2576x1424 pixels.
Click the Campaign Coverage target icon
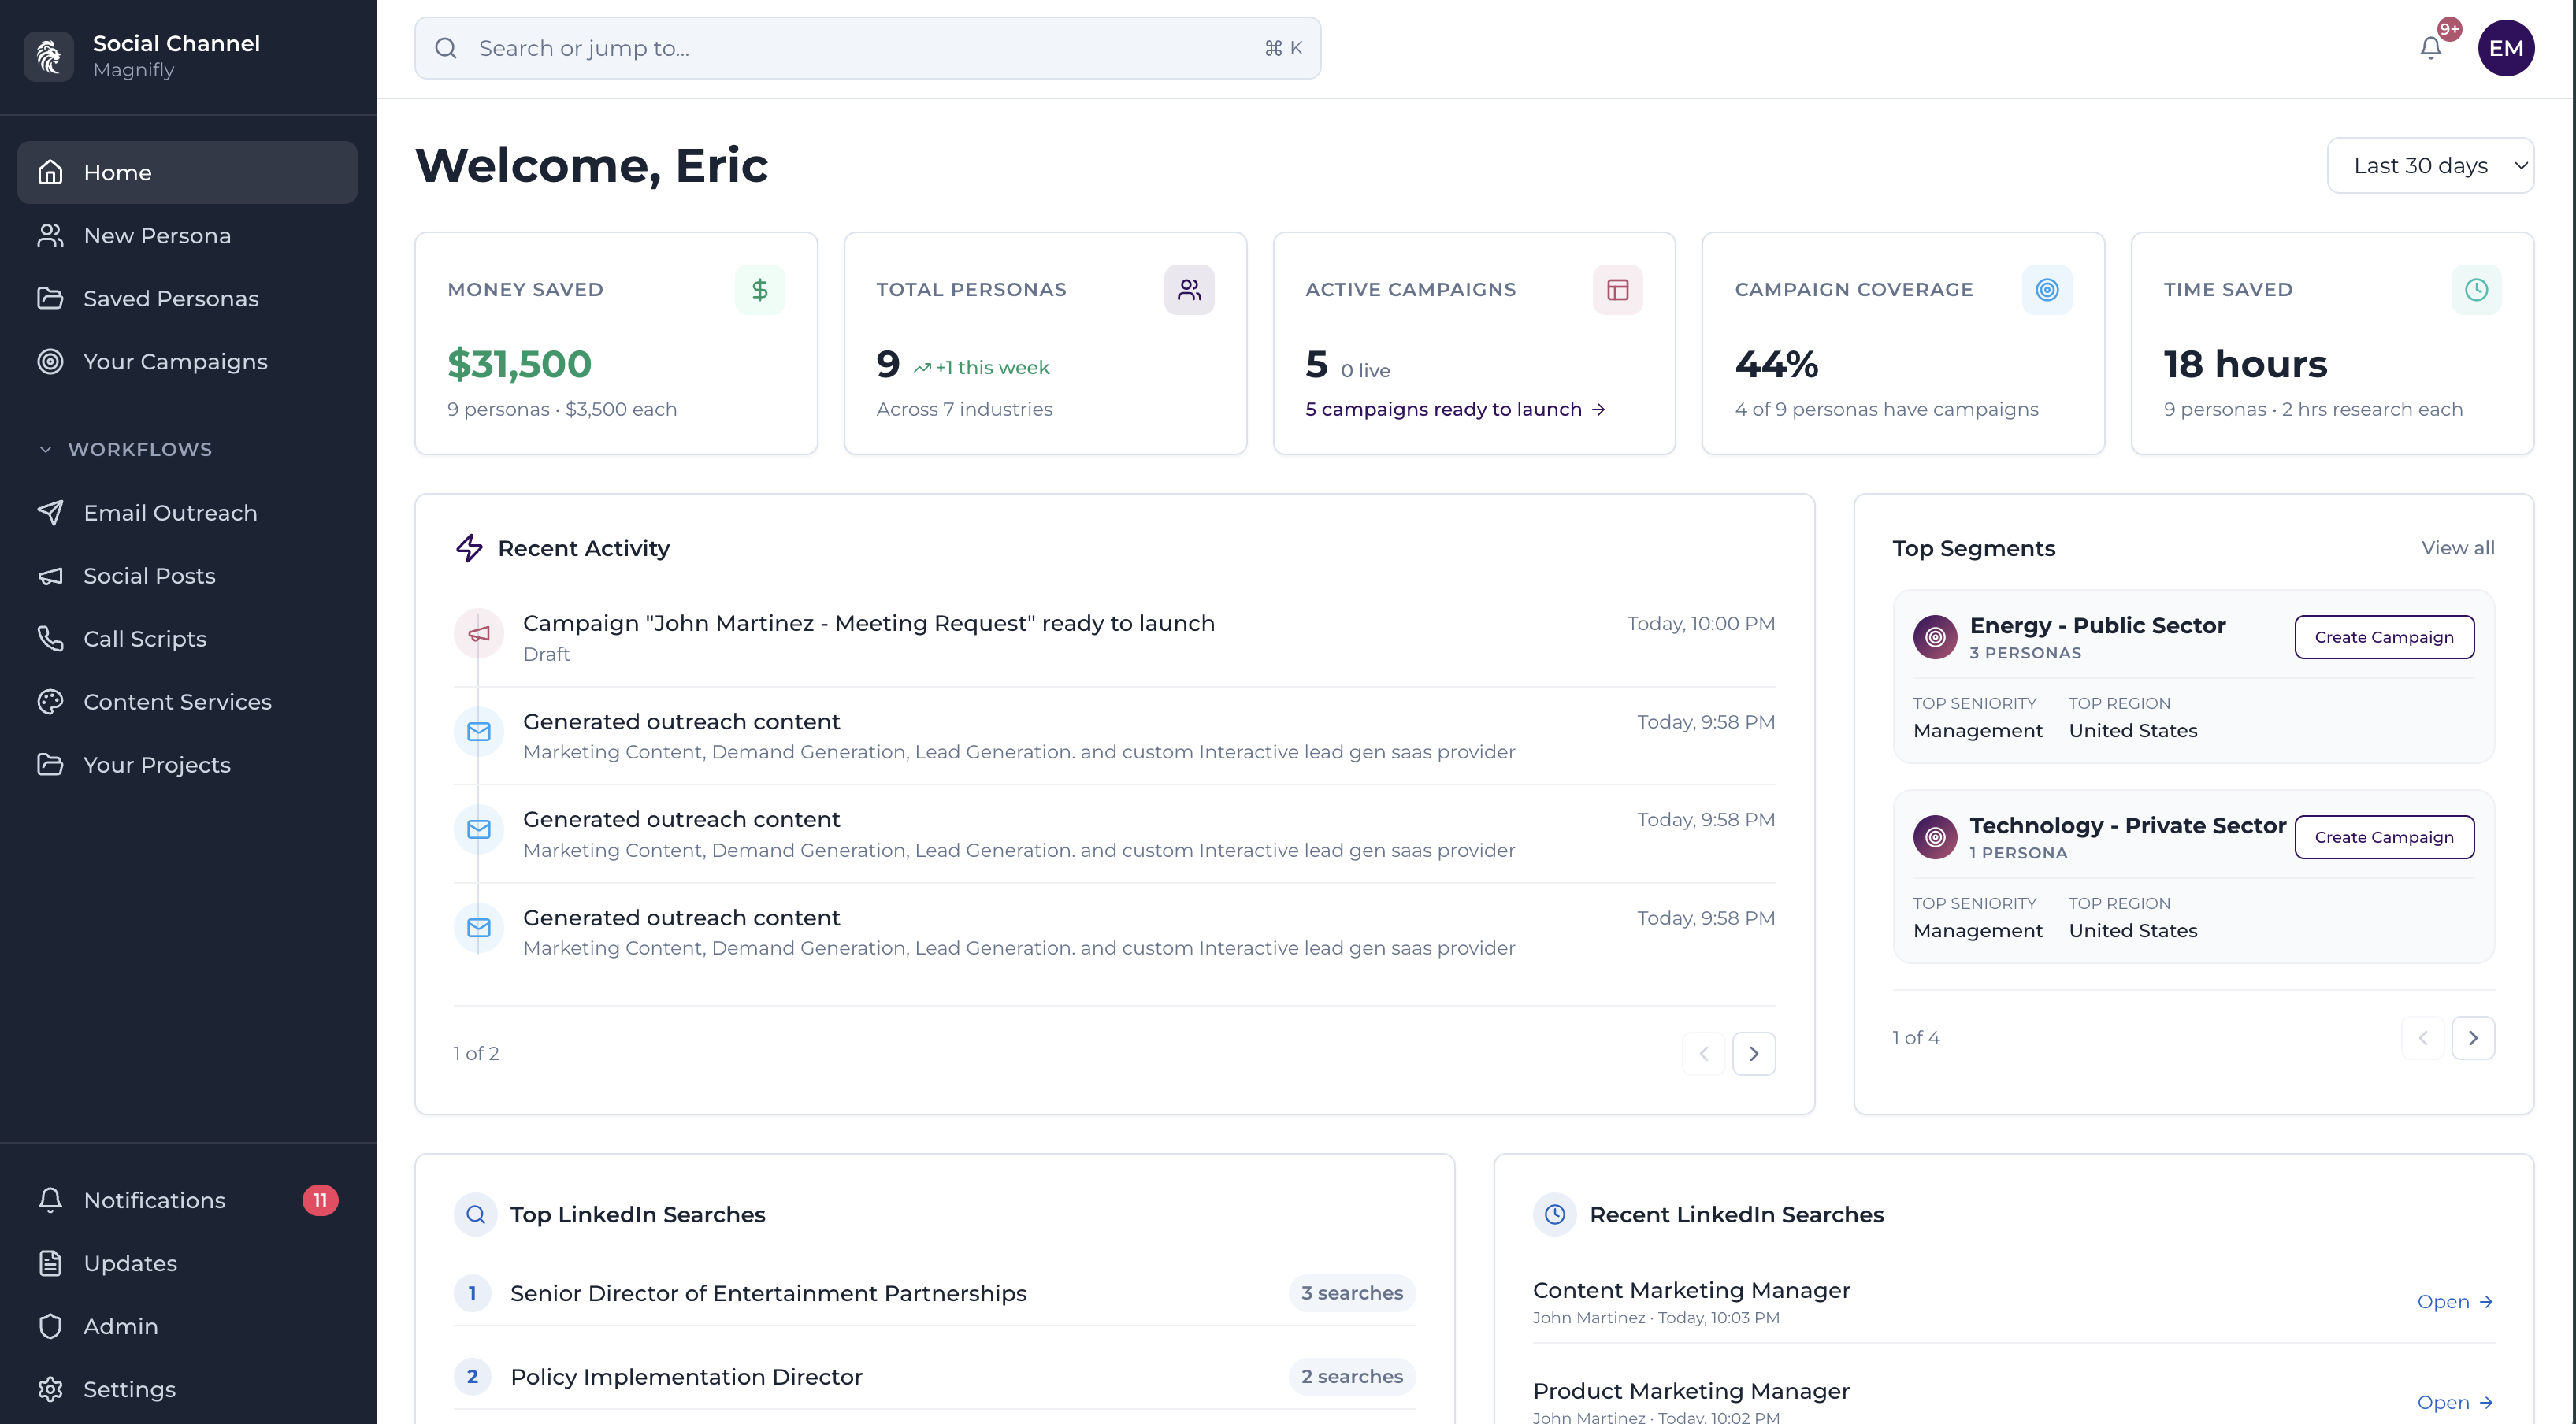2046,290
